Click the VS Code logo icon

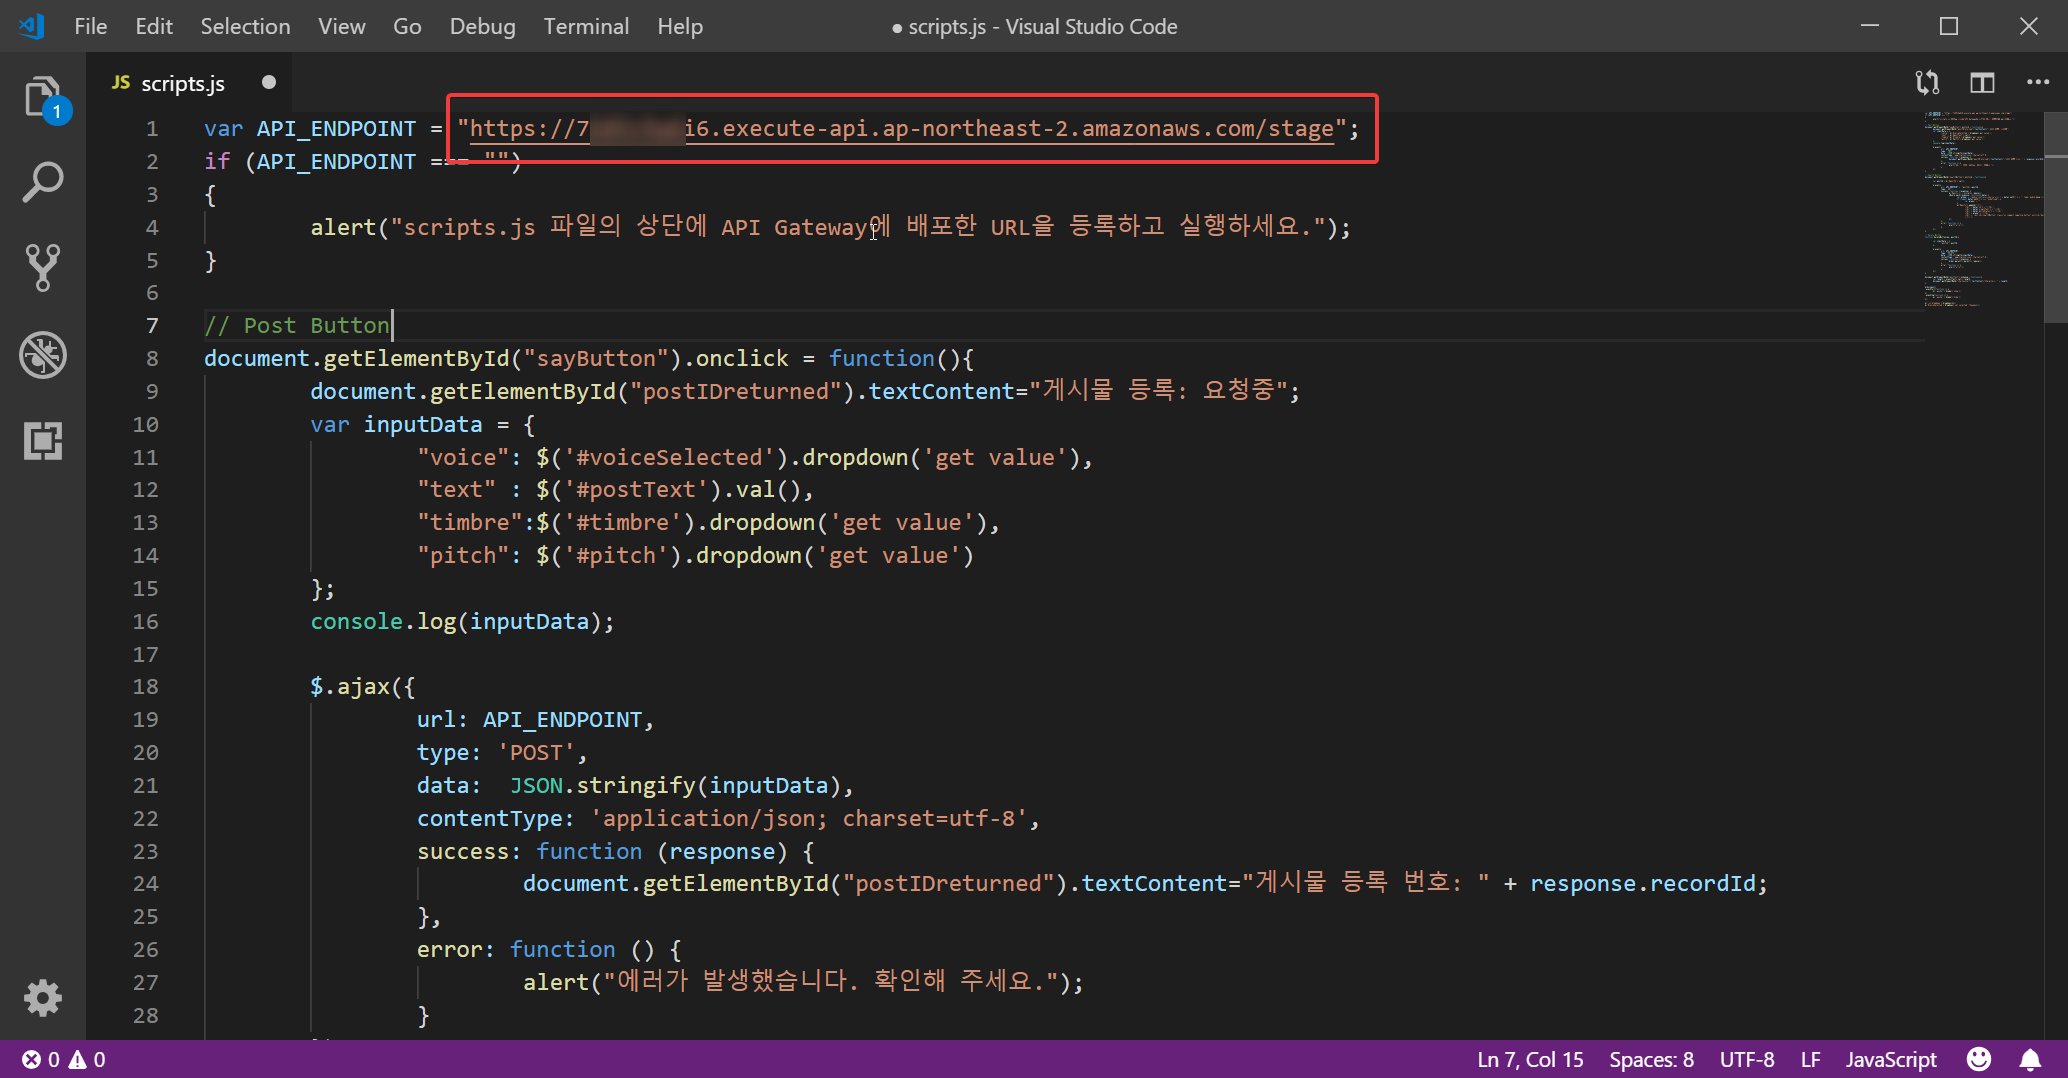pyautogui.click(x=32, y=26)
